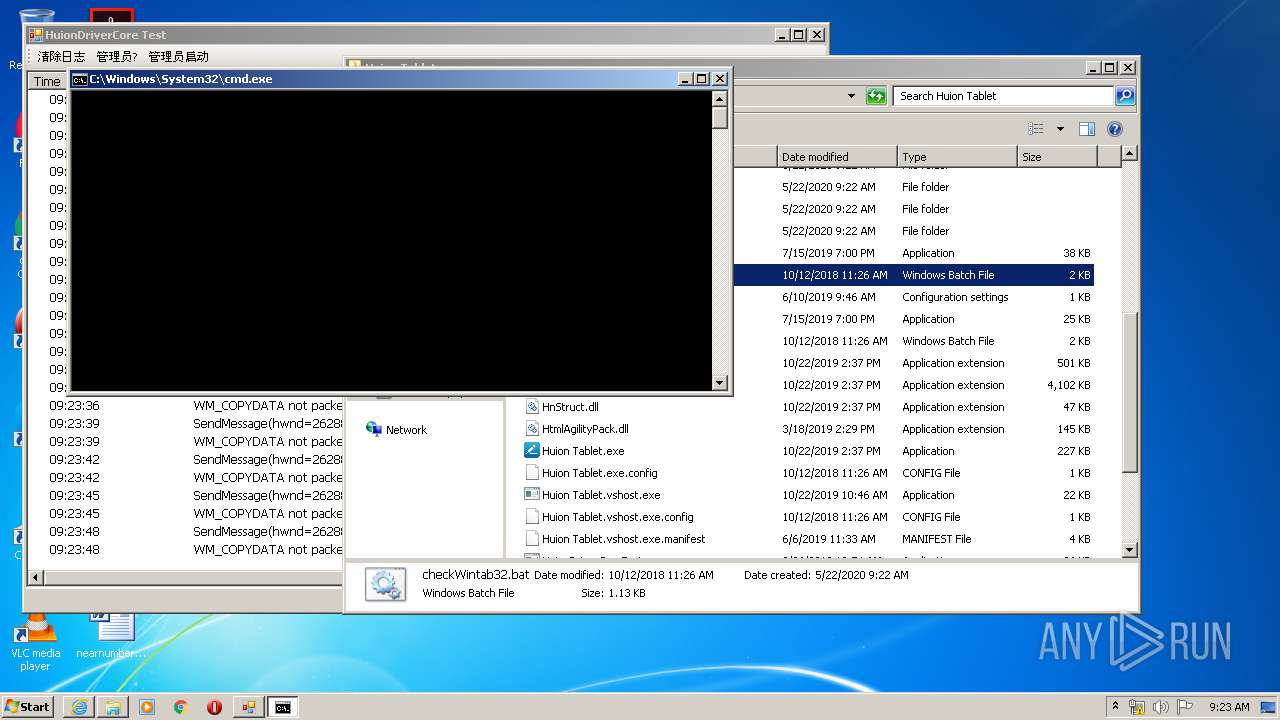
Task: Sort files by Size column
Action: [x=1057, y=157]
